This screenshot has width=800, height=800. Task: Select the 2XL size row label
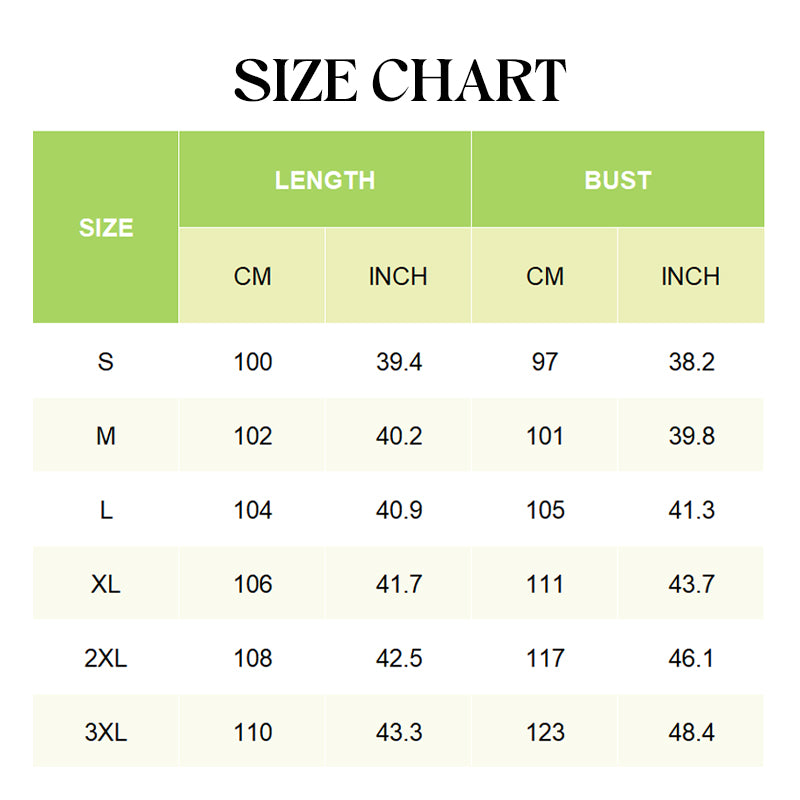(106, 658)
